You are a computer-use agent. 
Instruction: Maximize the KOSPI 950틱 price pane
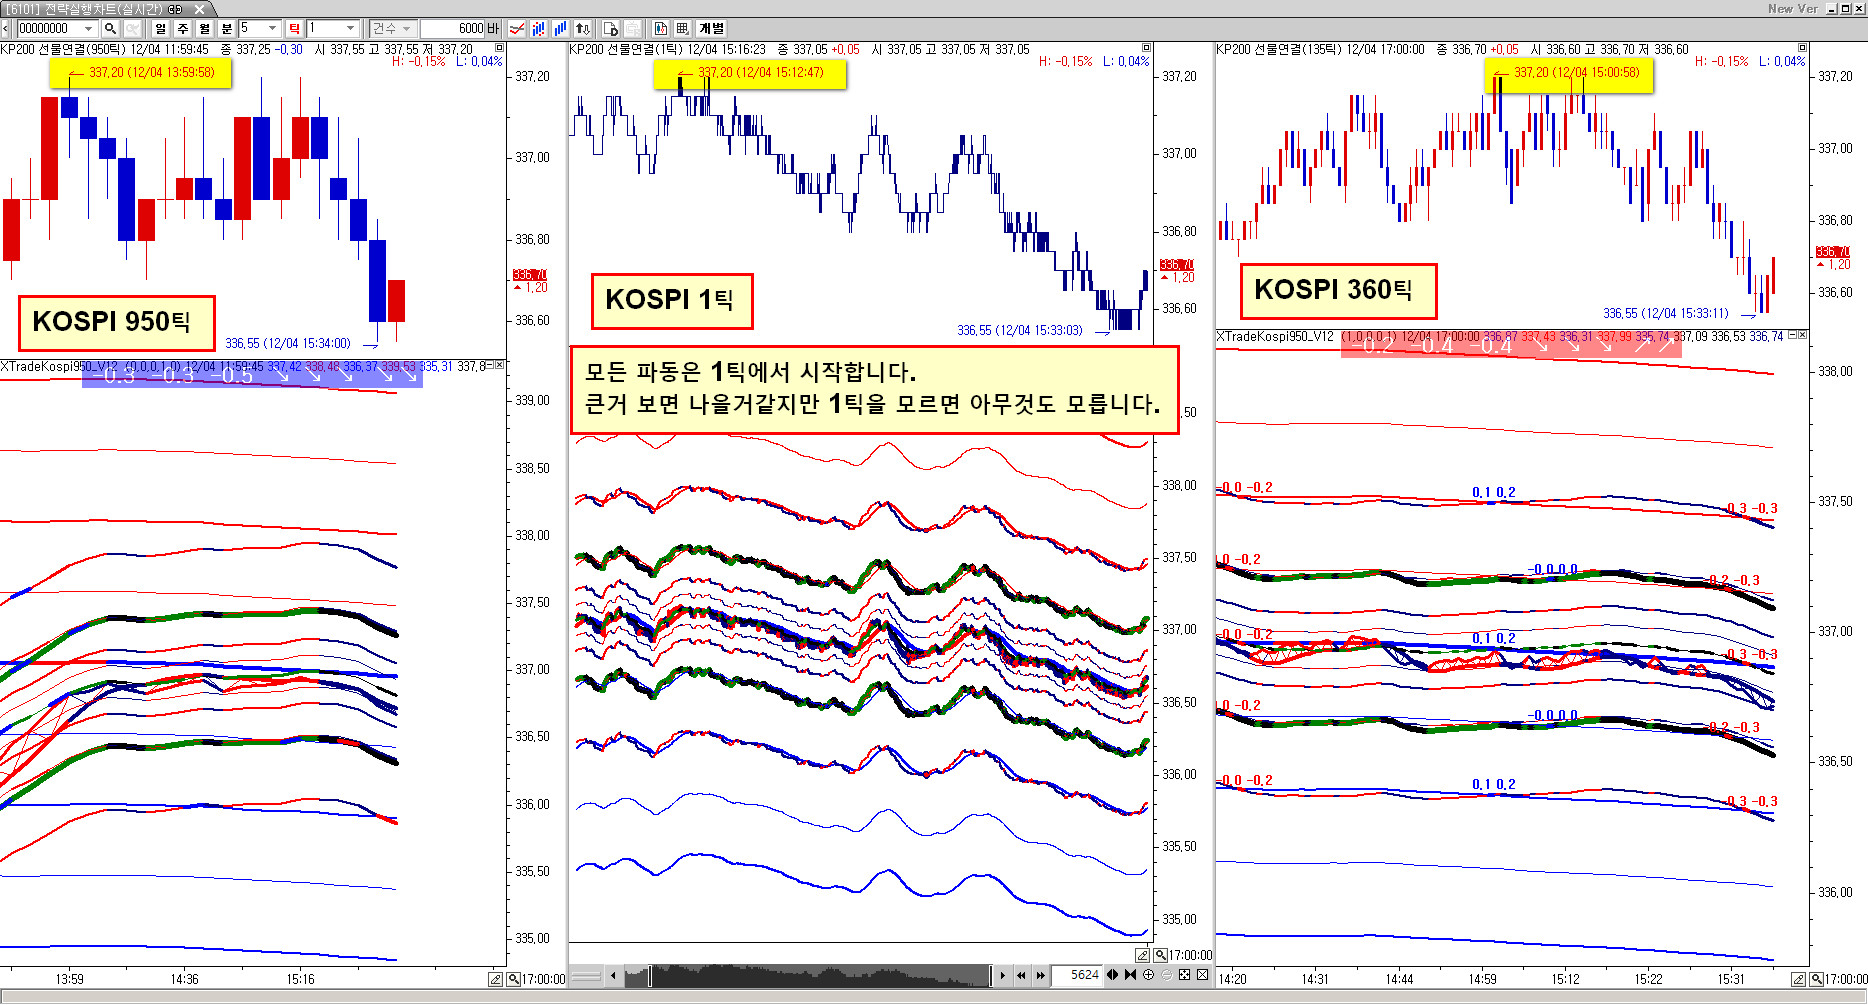pyautogui.click(x=500, y=48)
